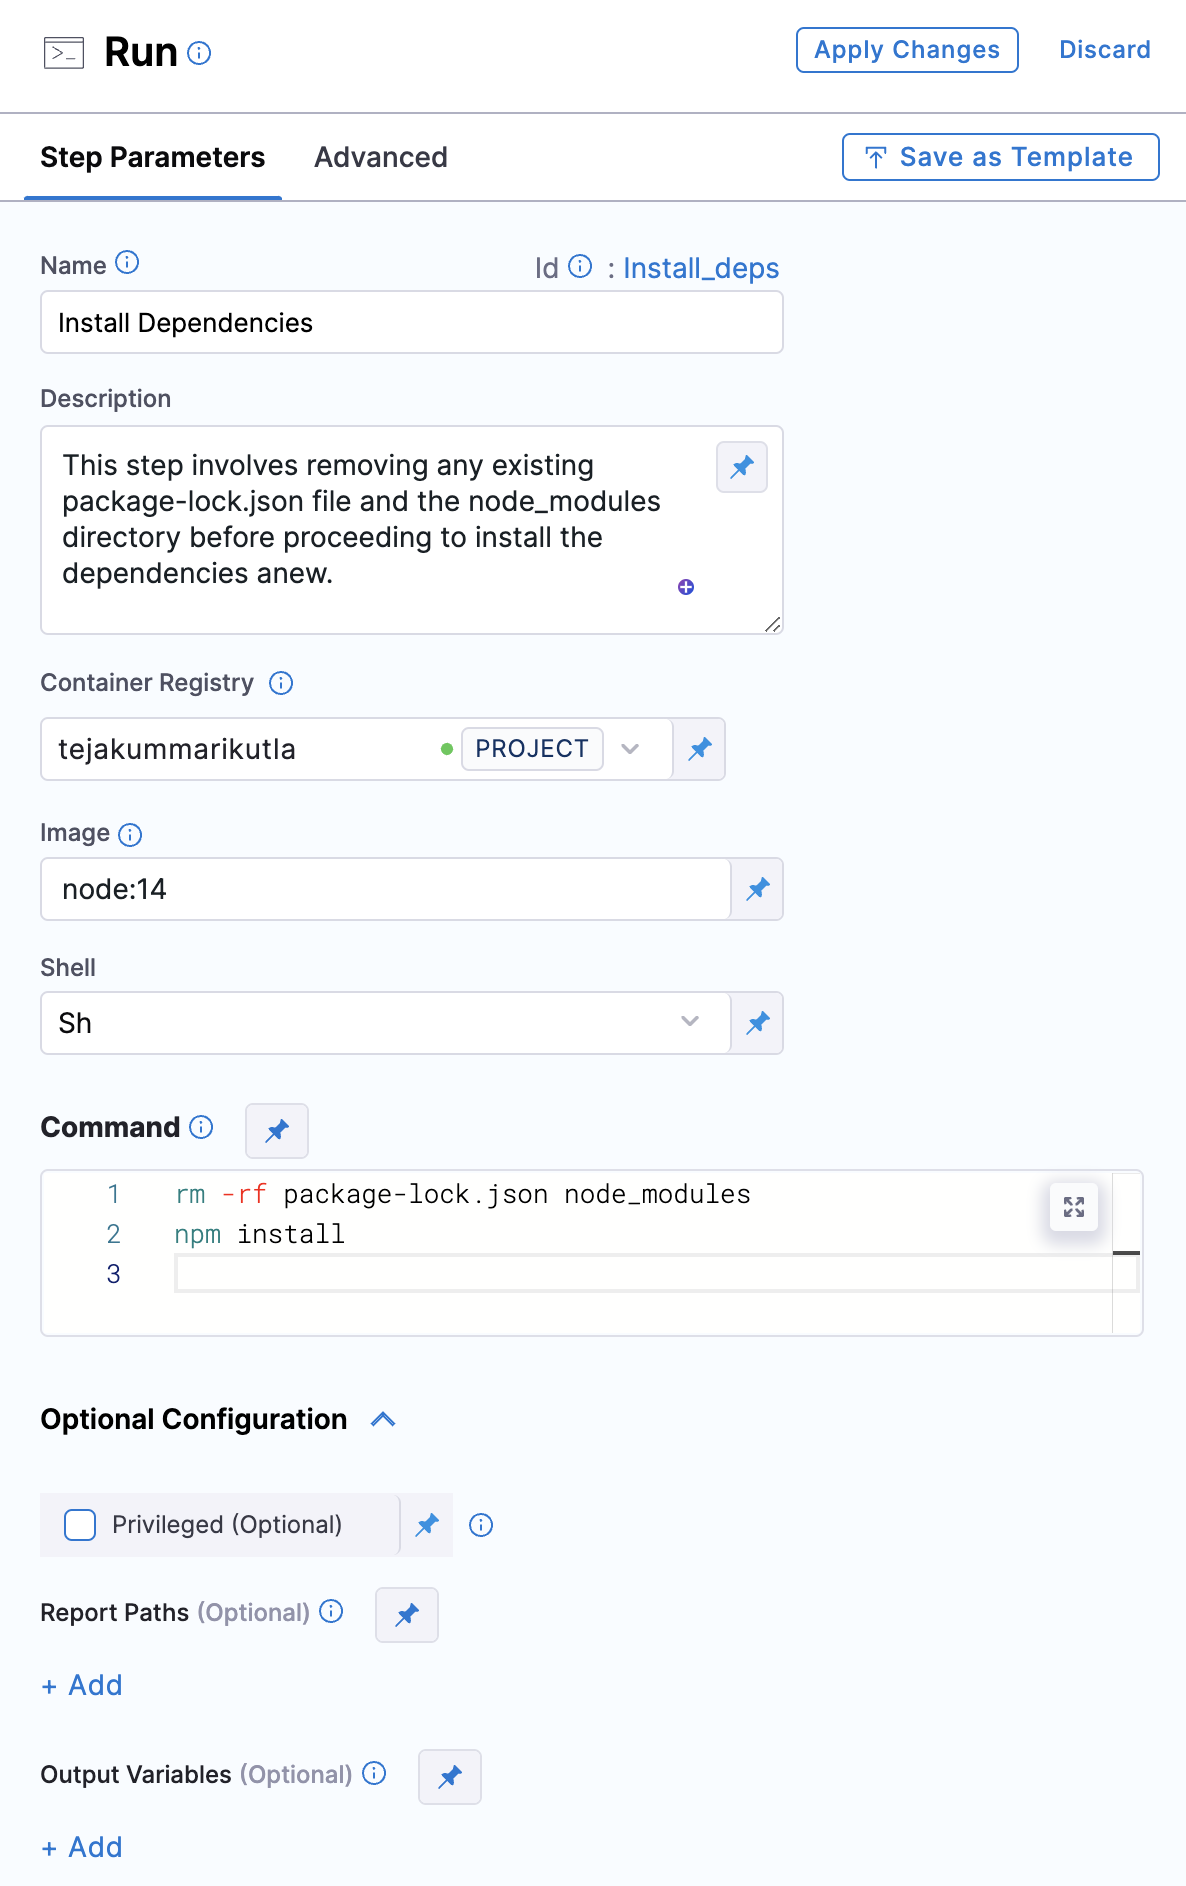The image size is (1186, 1886).
Task: Expand the command editor to fullscreen
Action: (x=1074, y=1207)
